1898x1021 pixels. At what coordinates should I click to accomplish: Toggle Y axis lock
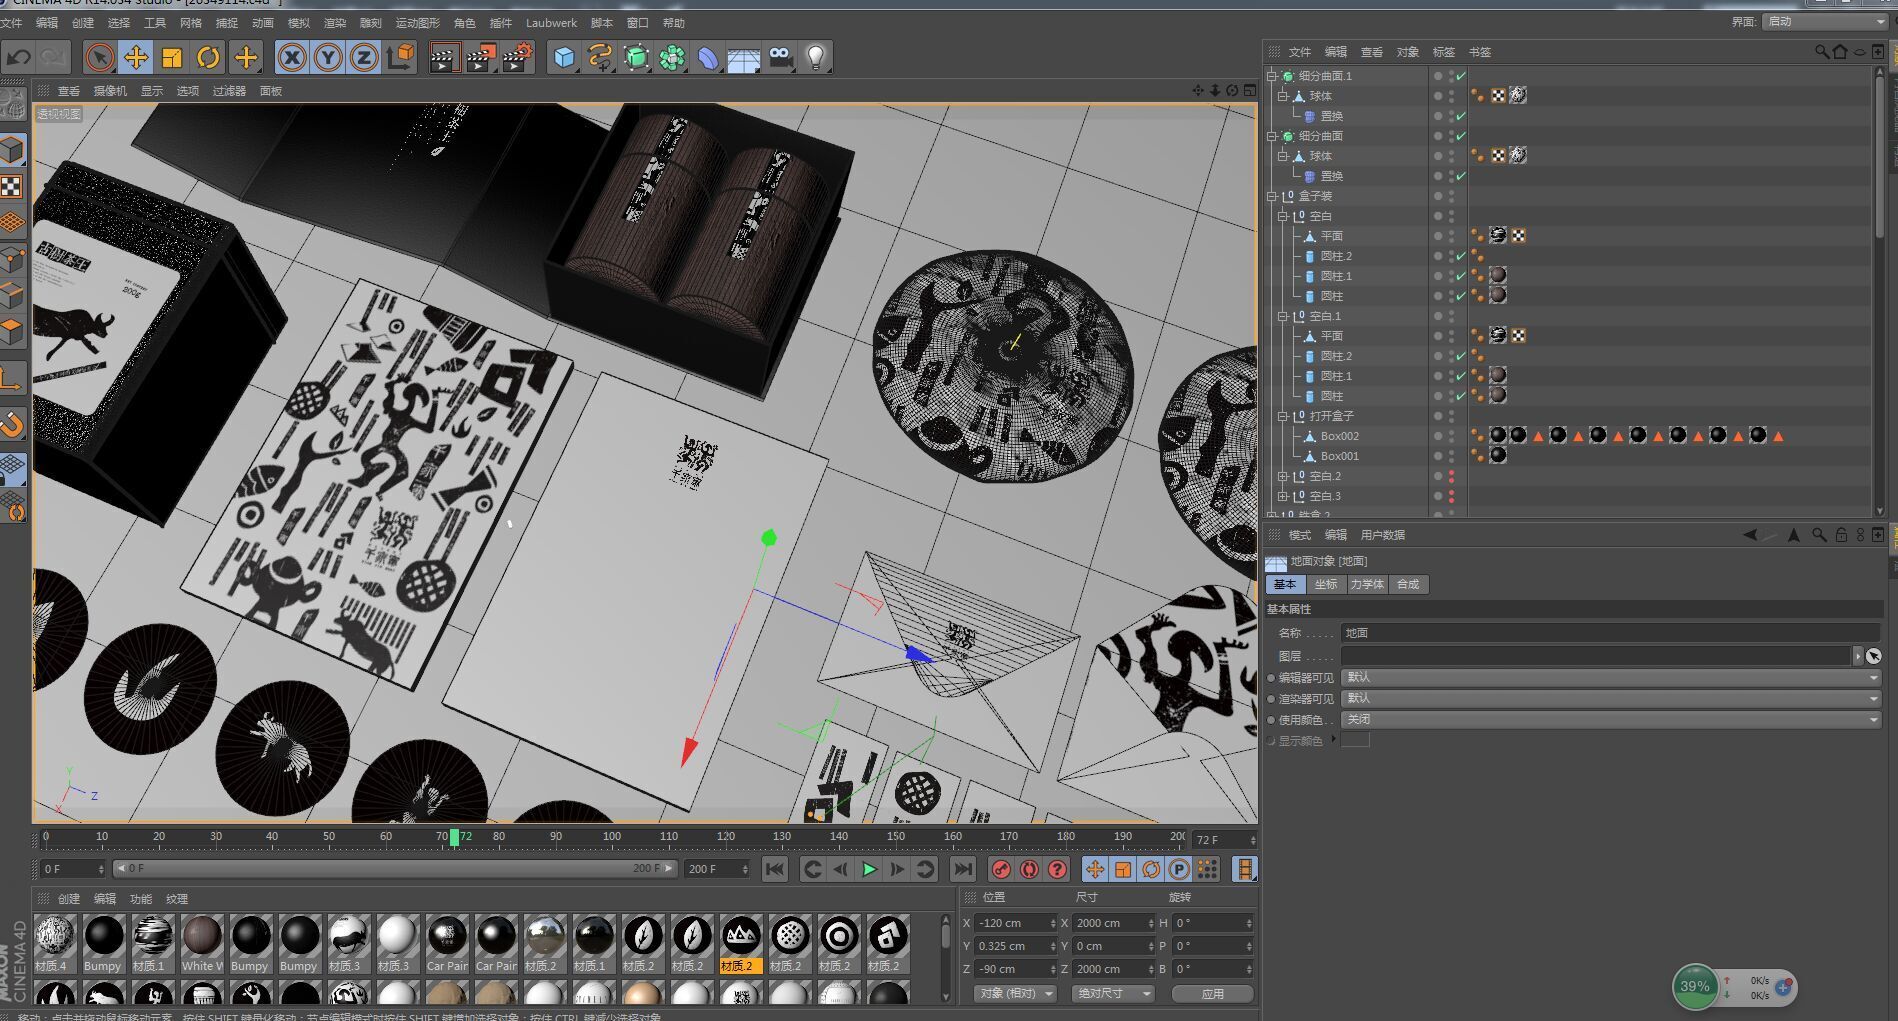[327, 57]
